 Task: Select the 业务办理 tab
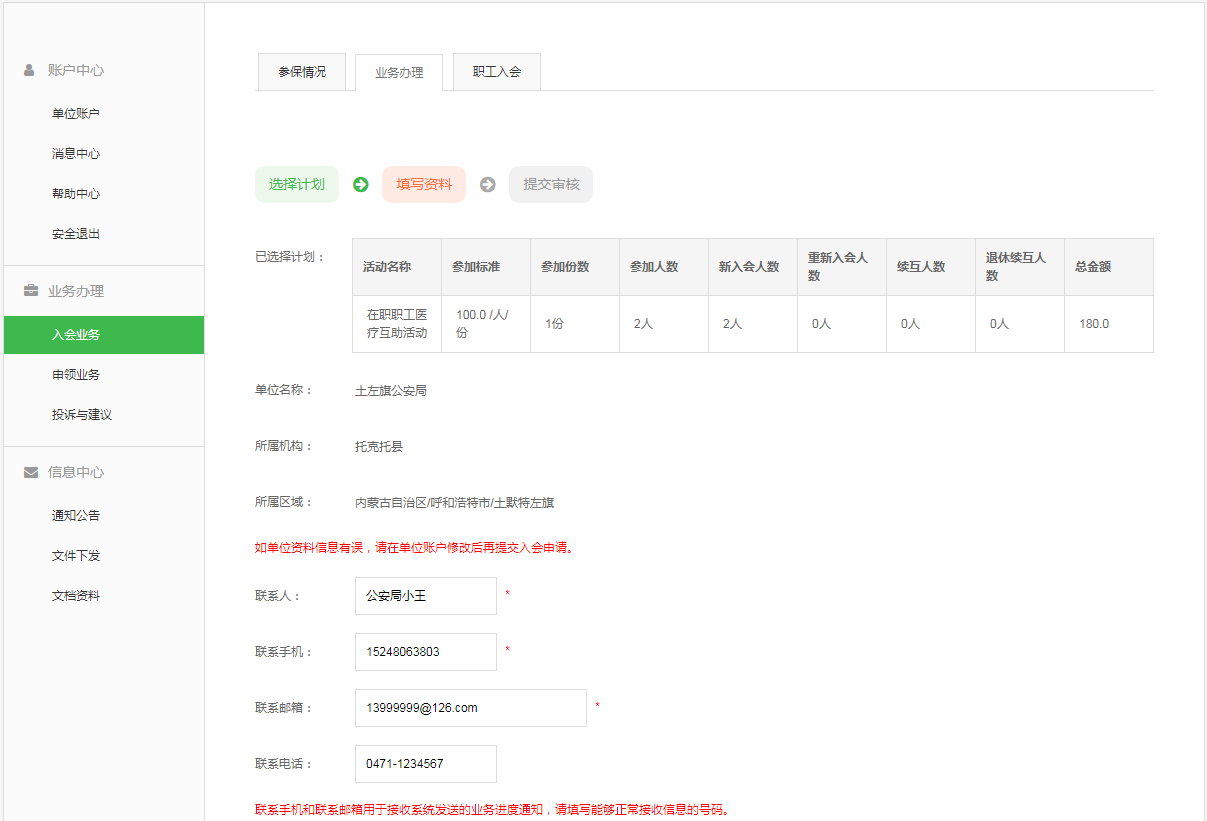(x=399, y=73)
